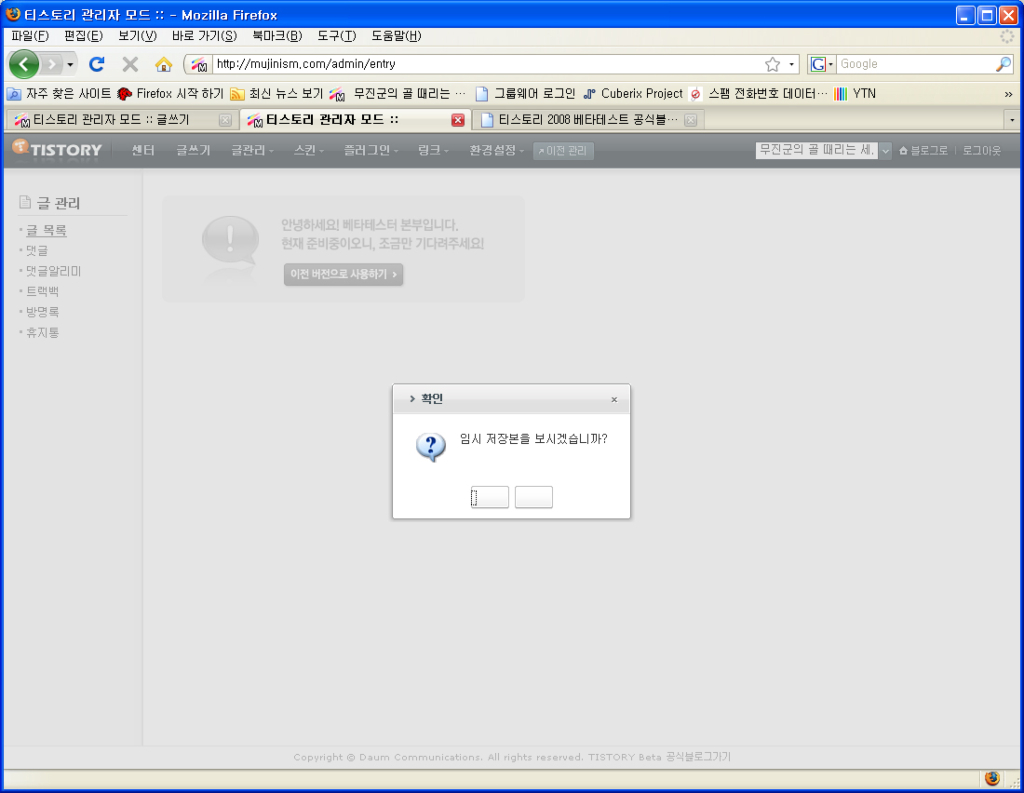Click the TISTORY logo
Viewport: 1024px width, 793px height.
pos(57,150)
